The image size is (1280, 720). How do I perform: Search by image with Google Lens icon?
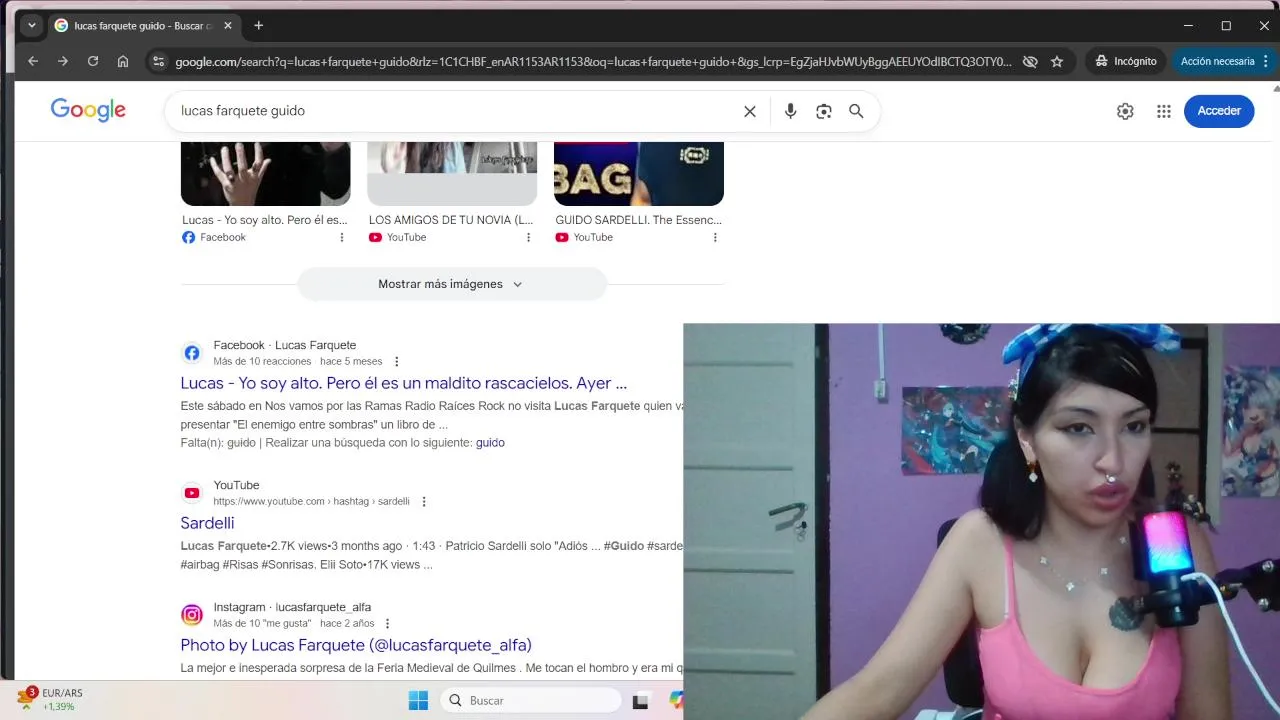coord(824,111)
